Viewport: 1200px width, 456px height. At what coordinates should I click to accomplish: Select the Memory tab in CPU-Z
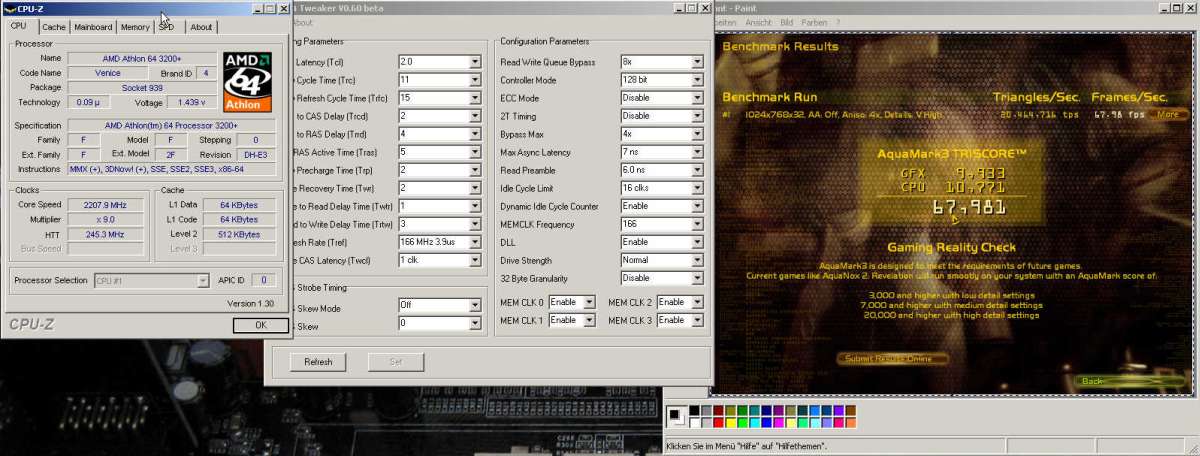[135, 27]
